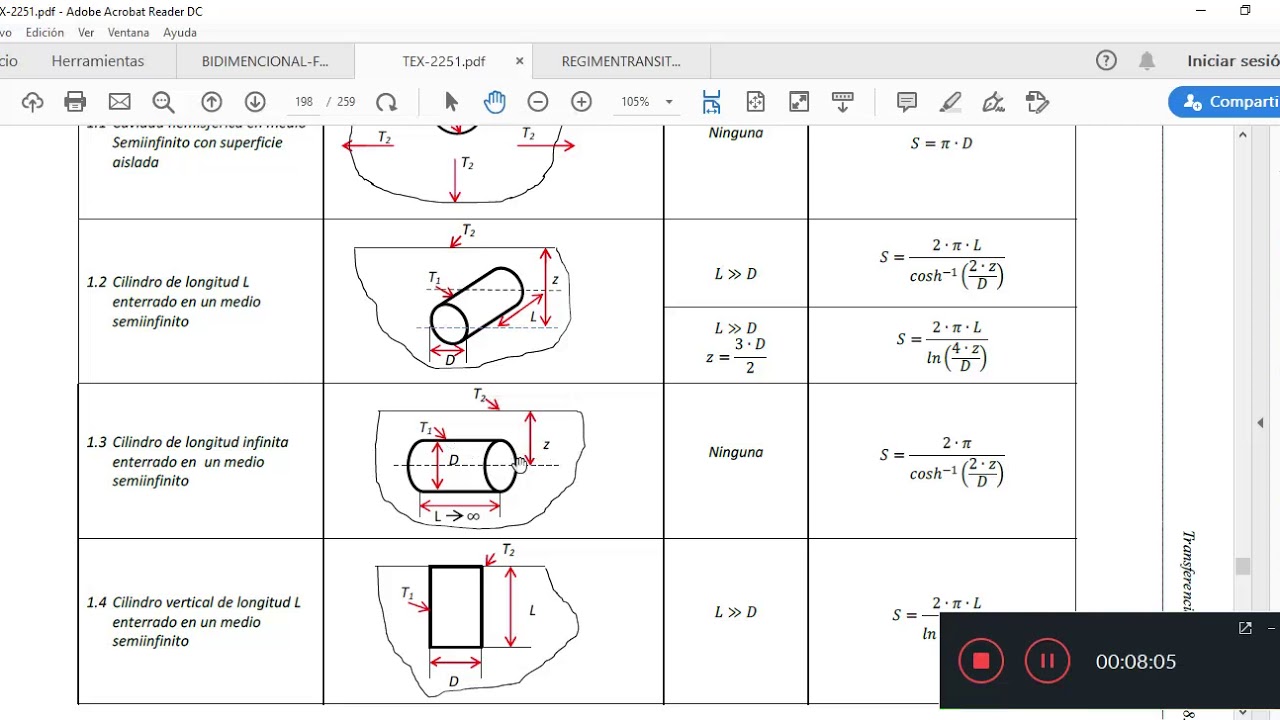
Task: Fit one full page in window
Action: 755,102
